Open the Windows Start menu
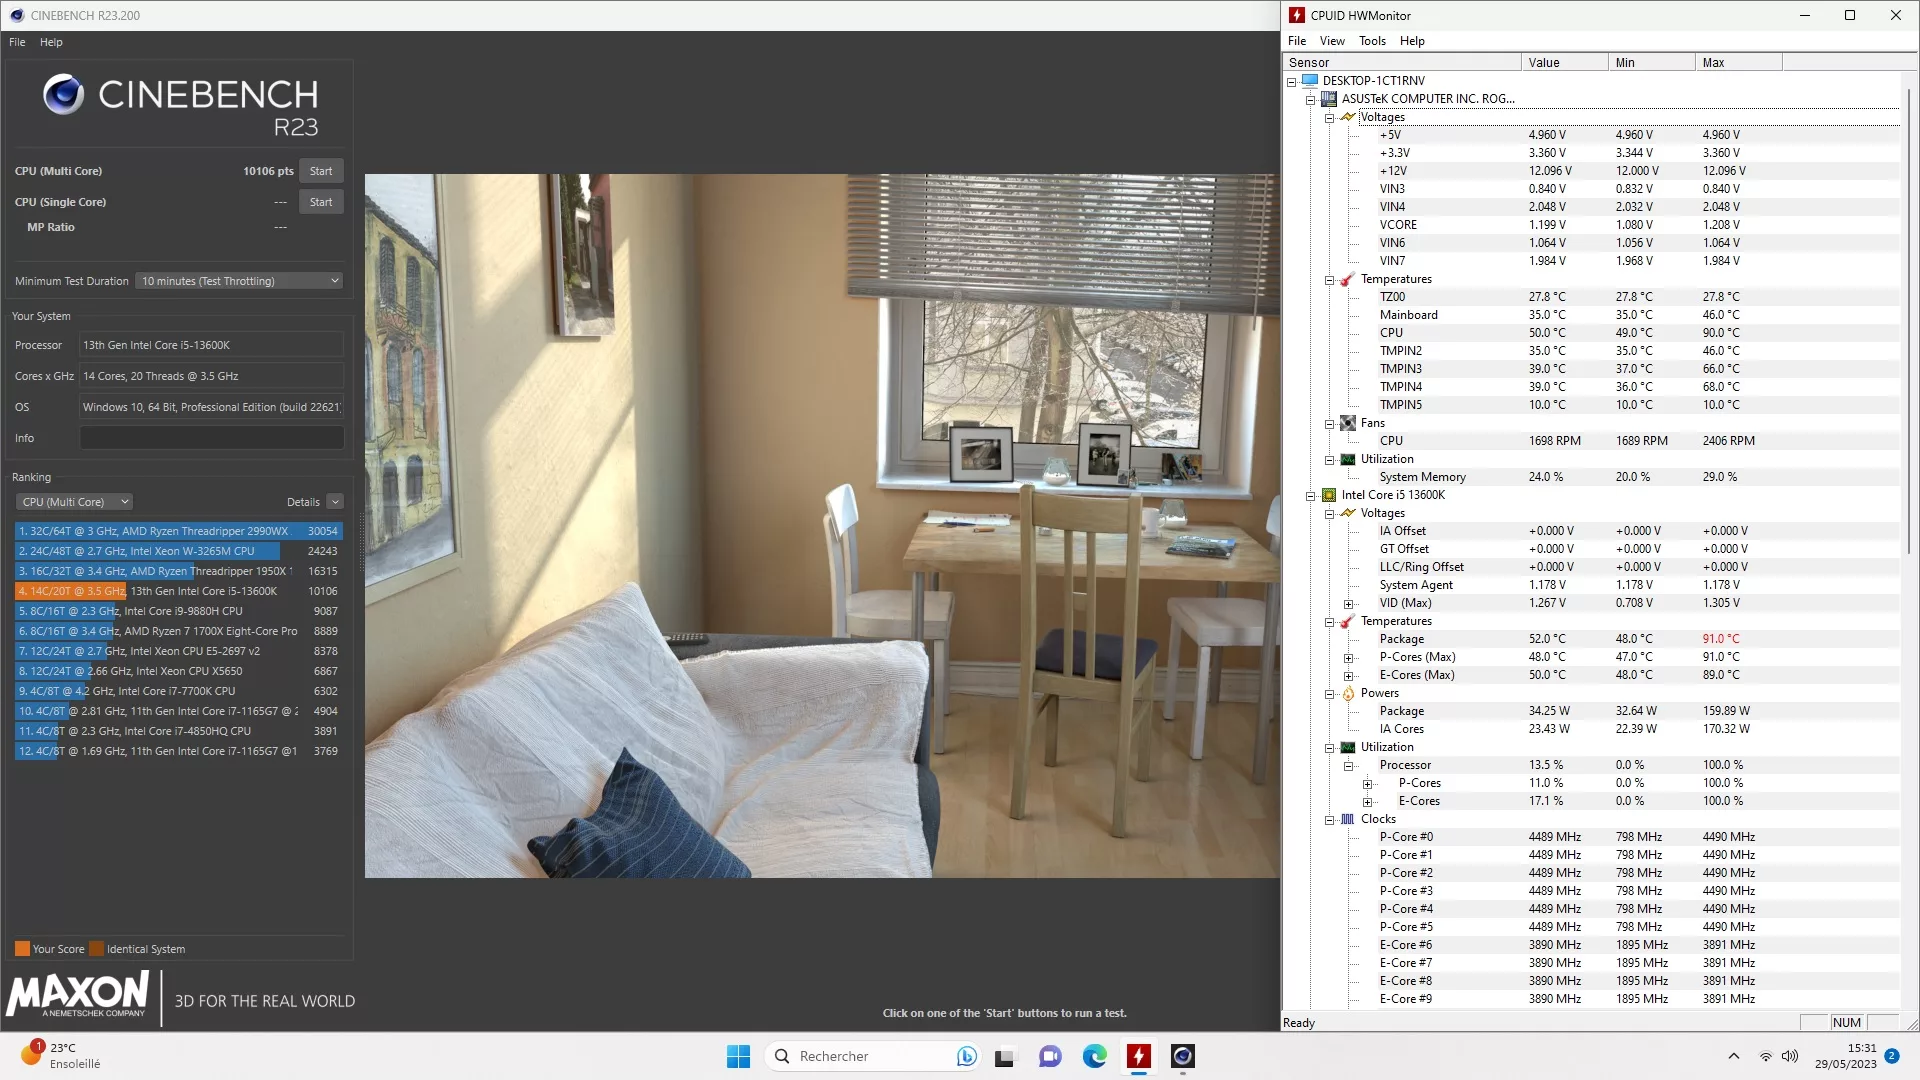The height and width of the screenshot is (1080, 1920). coord(738,1056)
